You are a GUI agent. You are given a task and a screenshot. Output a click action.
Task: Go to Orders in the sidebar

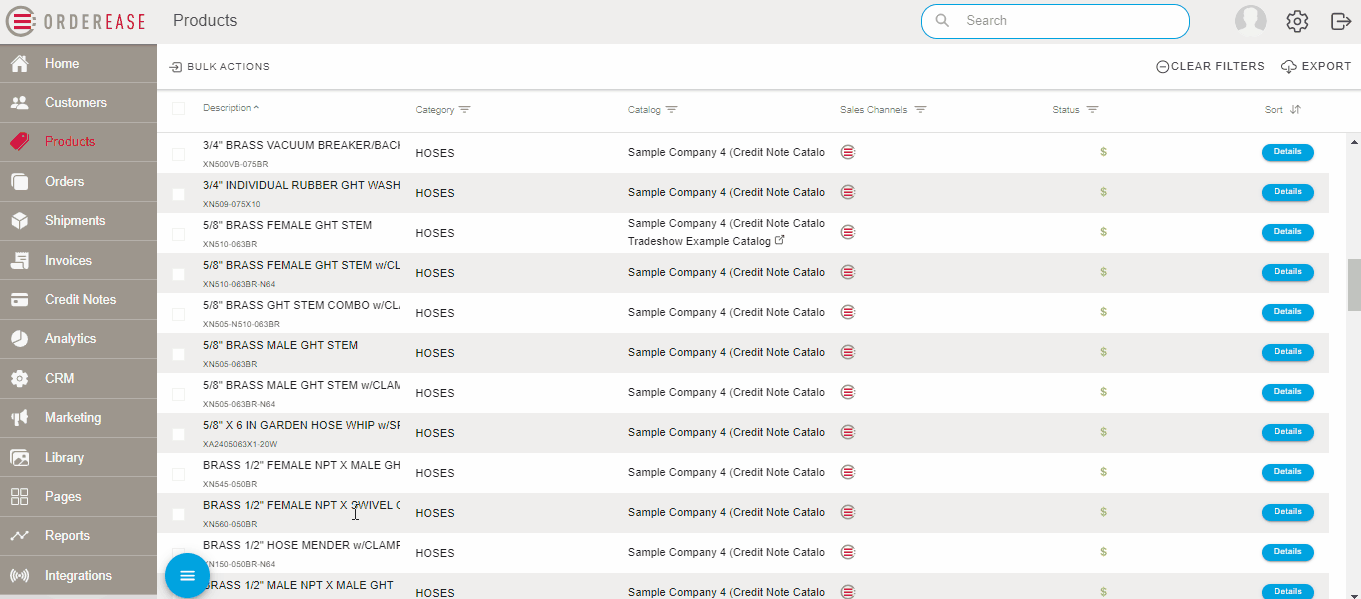click(64, 181)
